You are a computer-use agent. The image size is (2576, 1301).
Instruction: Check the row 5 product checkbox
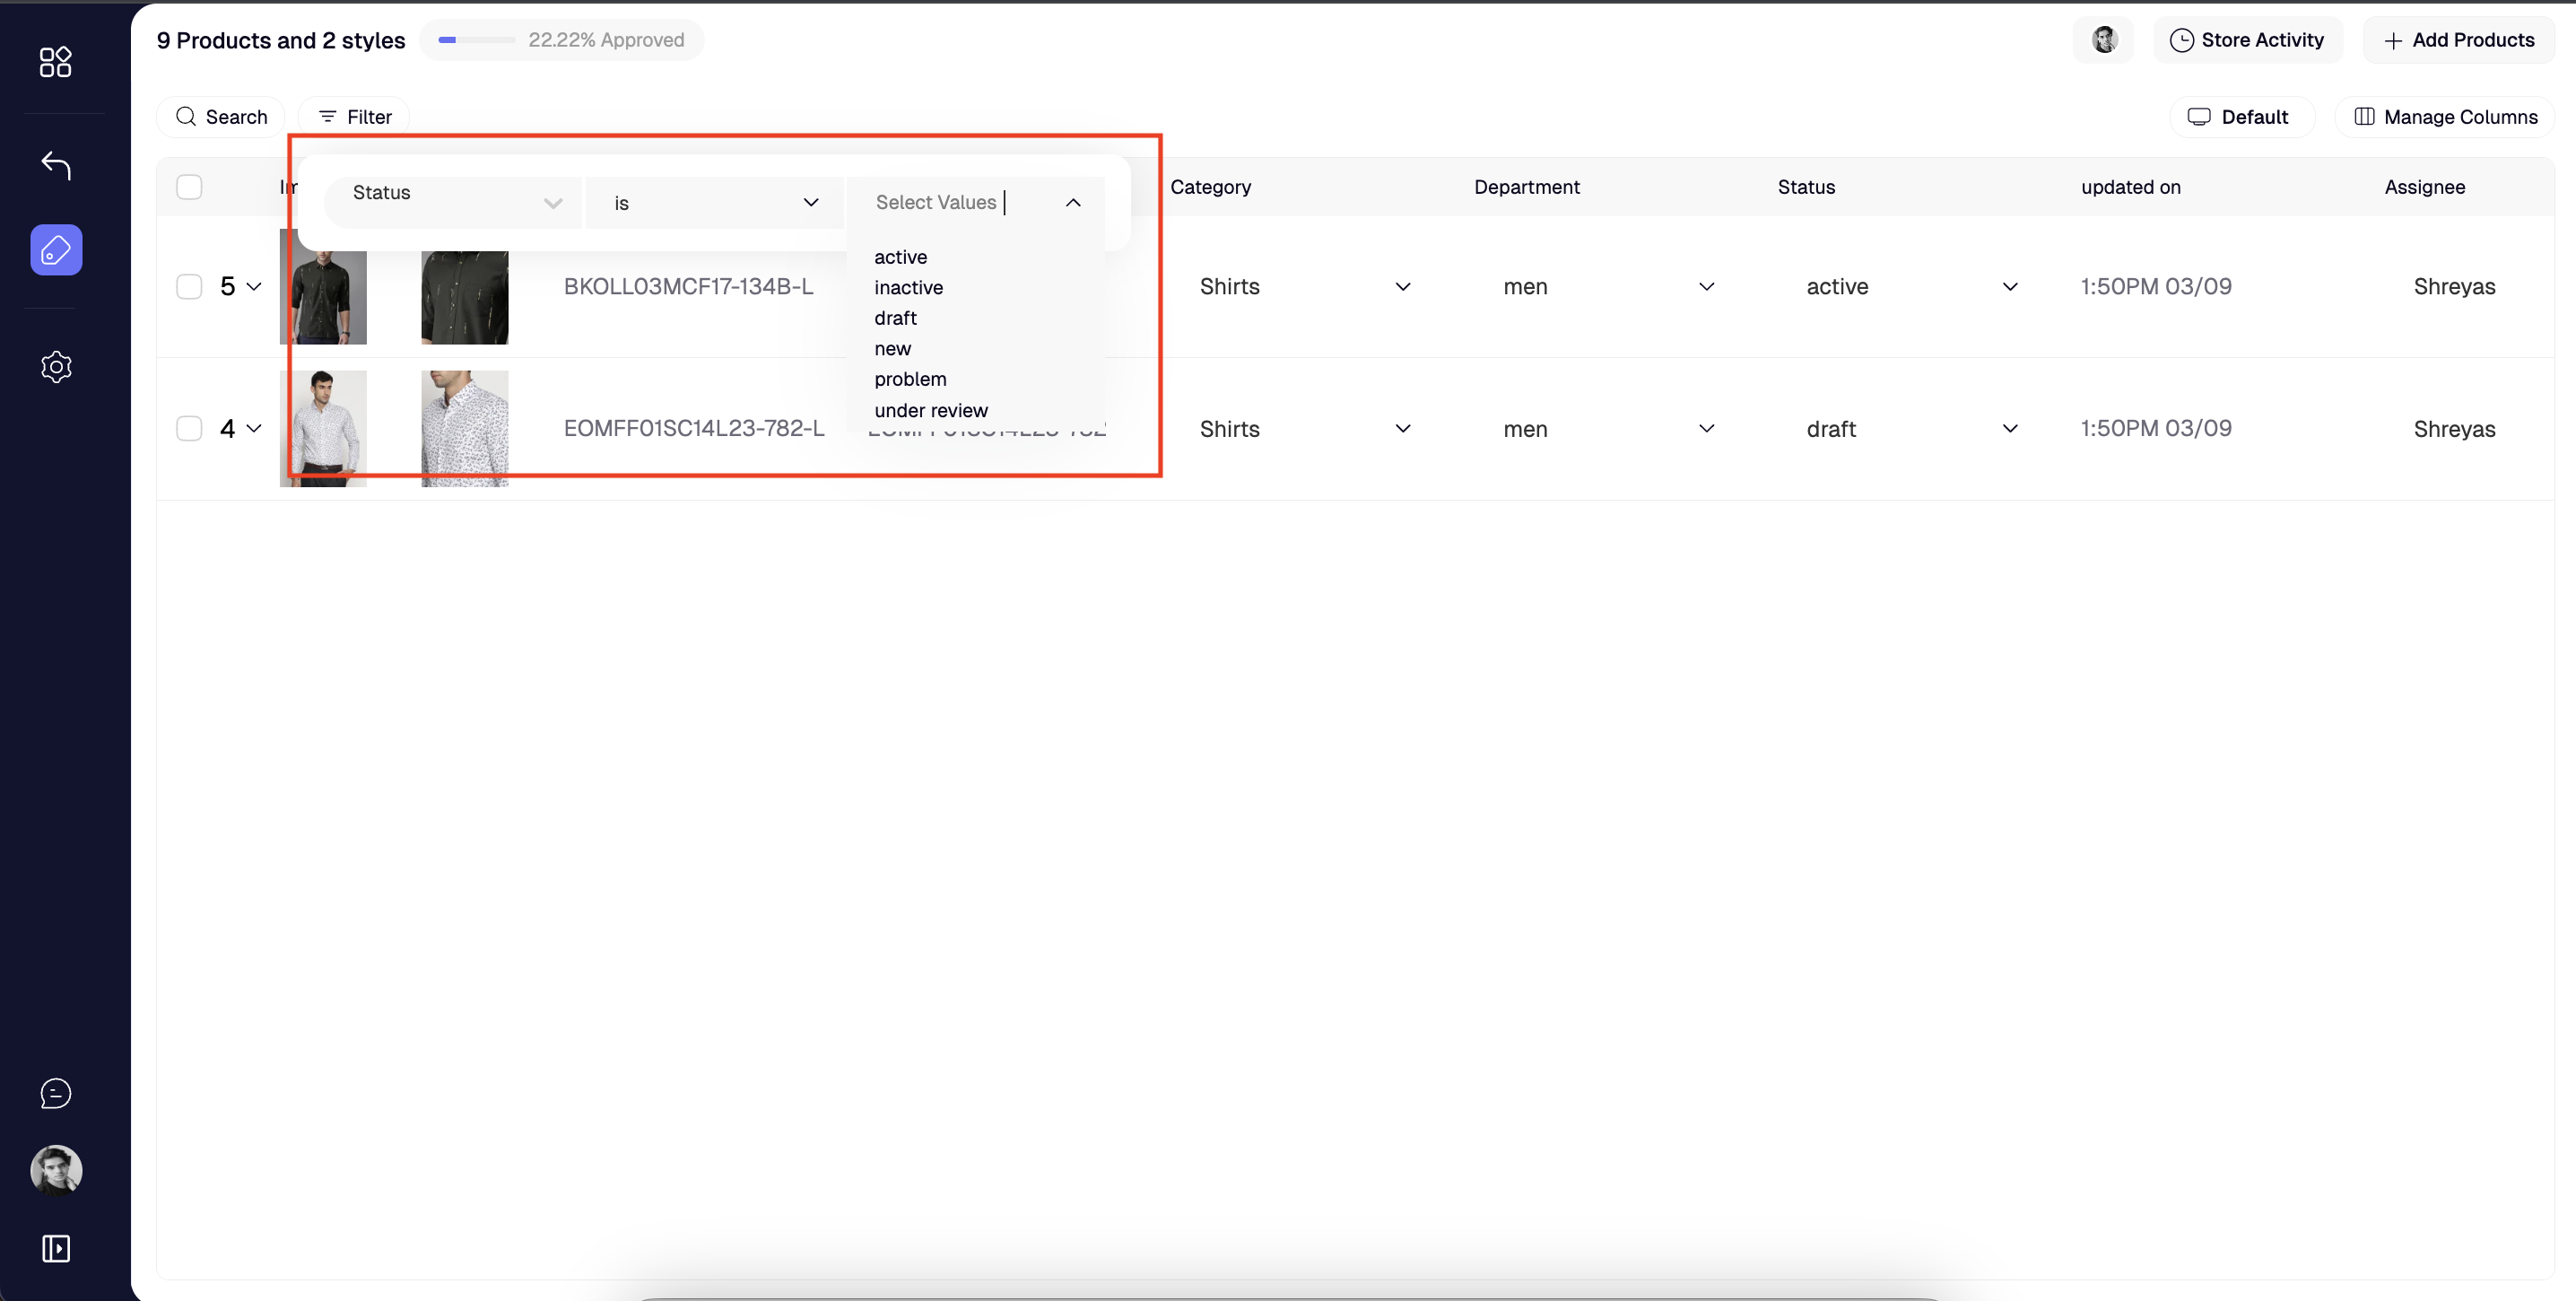point(189,287)
